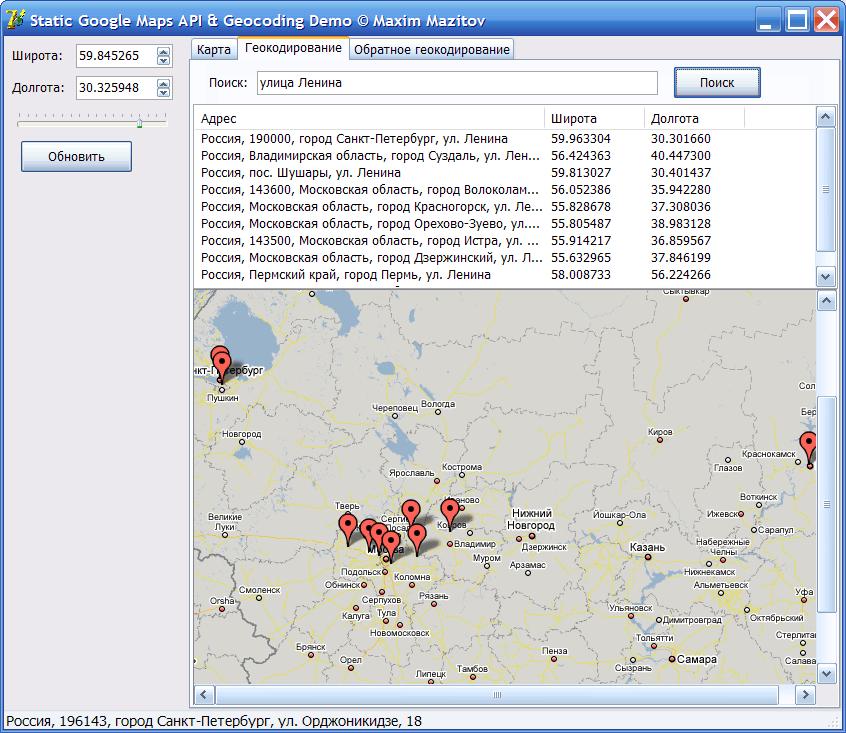The image size is (846, 733).
Task: Click map horizontal scroll left arrow
Action: click(204, 695)
